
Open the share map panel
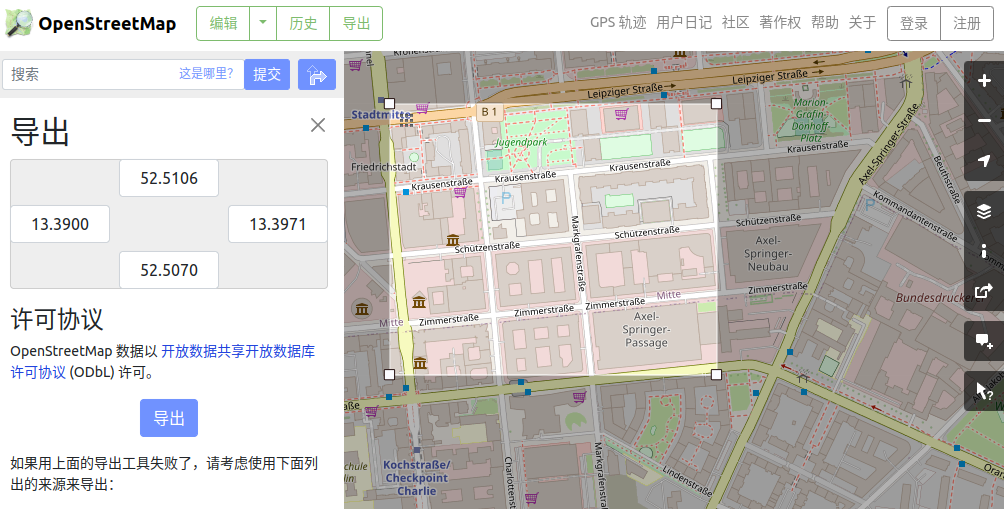(x=984, y=291)
